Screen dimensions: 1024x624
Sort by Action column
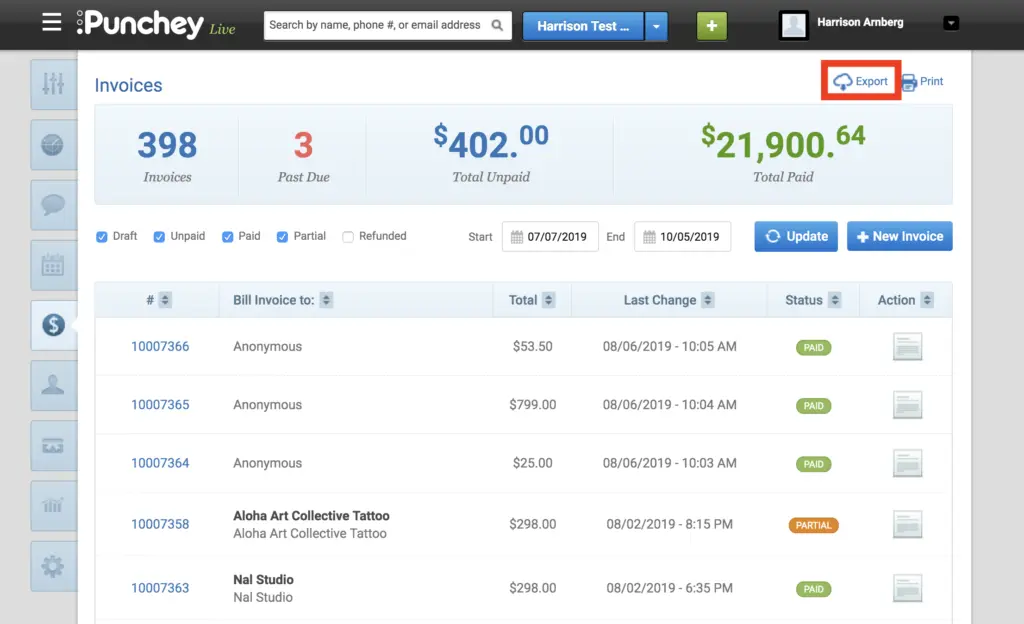(x=927, y=300)
